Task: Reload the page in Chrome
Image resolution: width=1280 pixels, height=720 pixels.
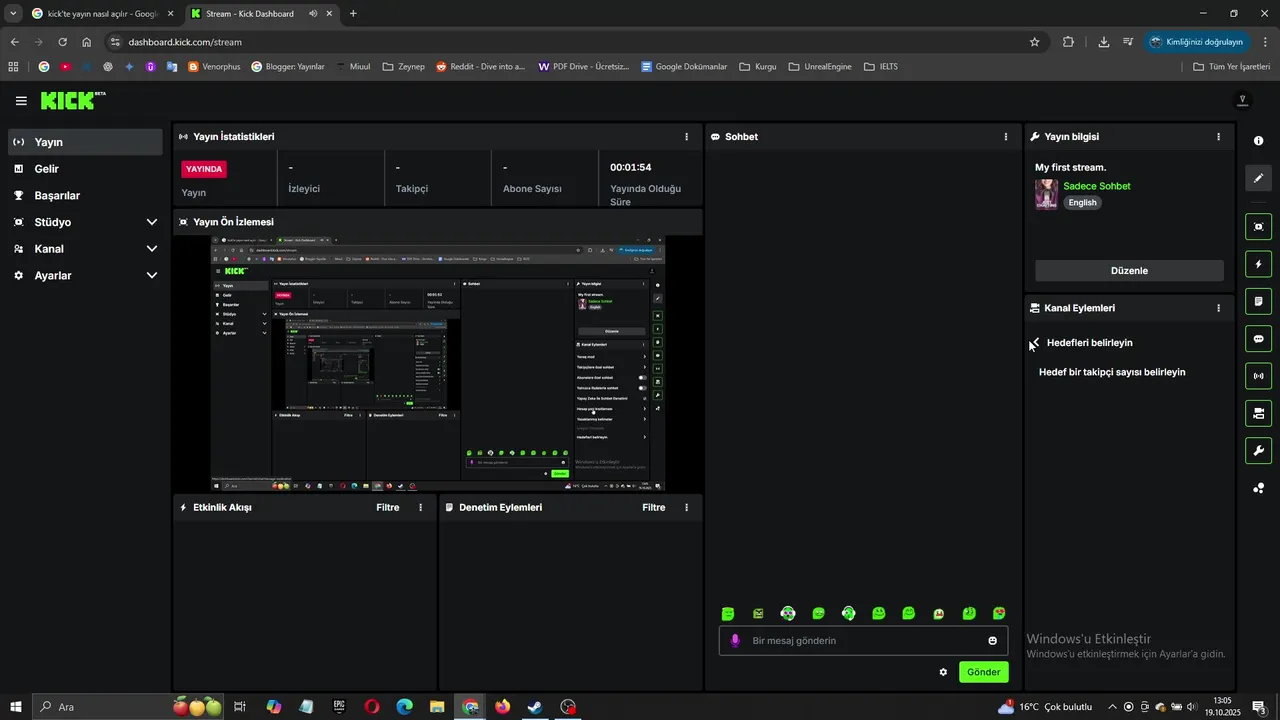Action: click(62, 42)
